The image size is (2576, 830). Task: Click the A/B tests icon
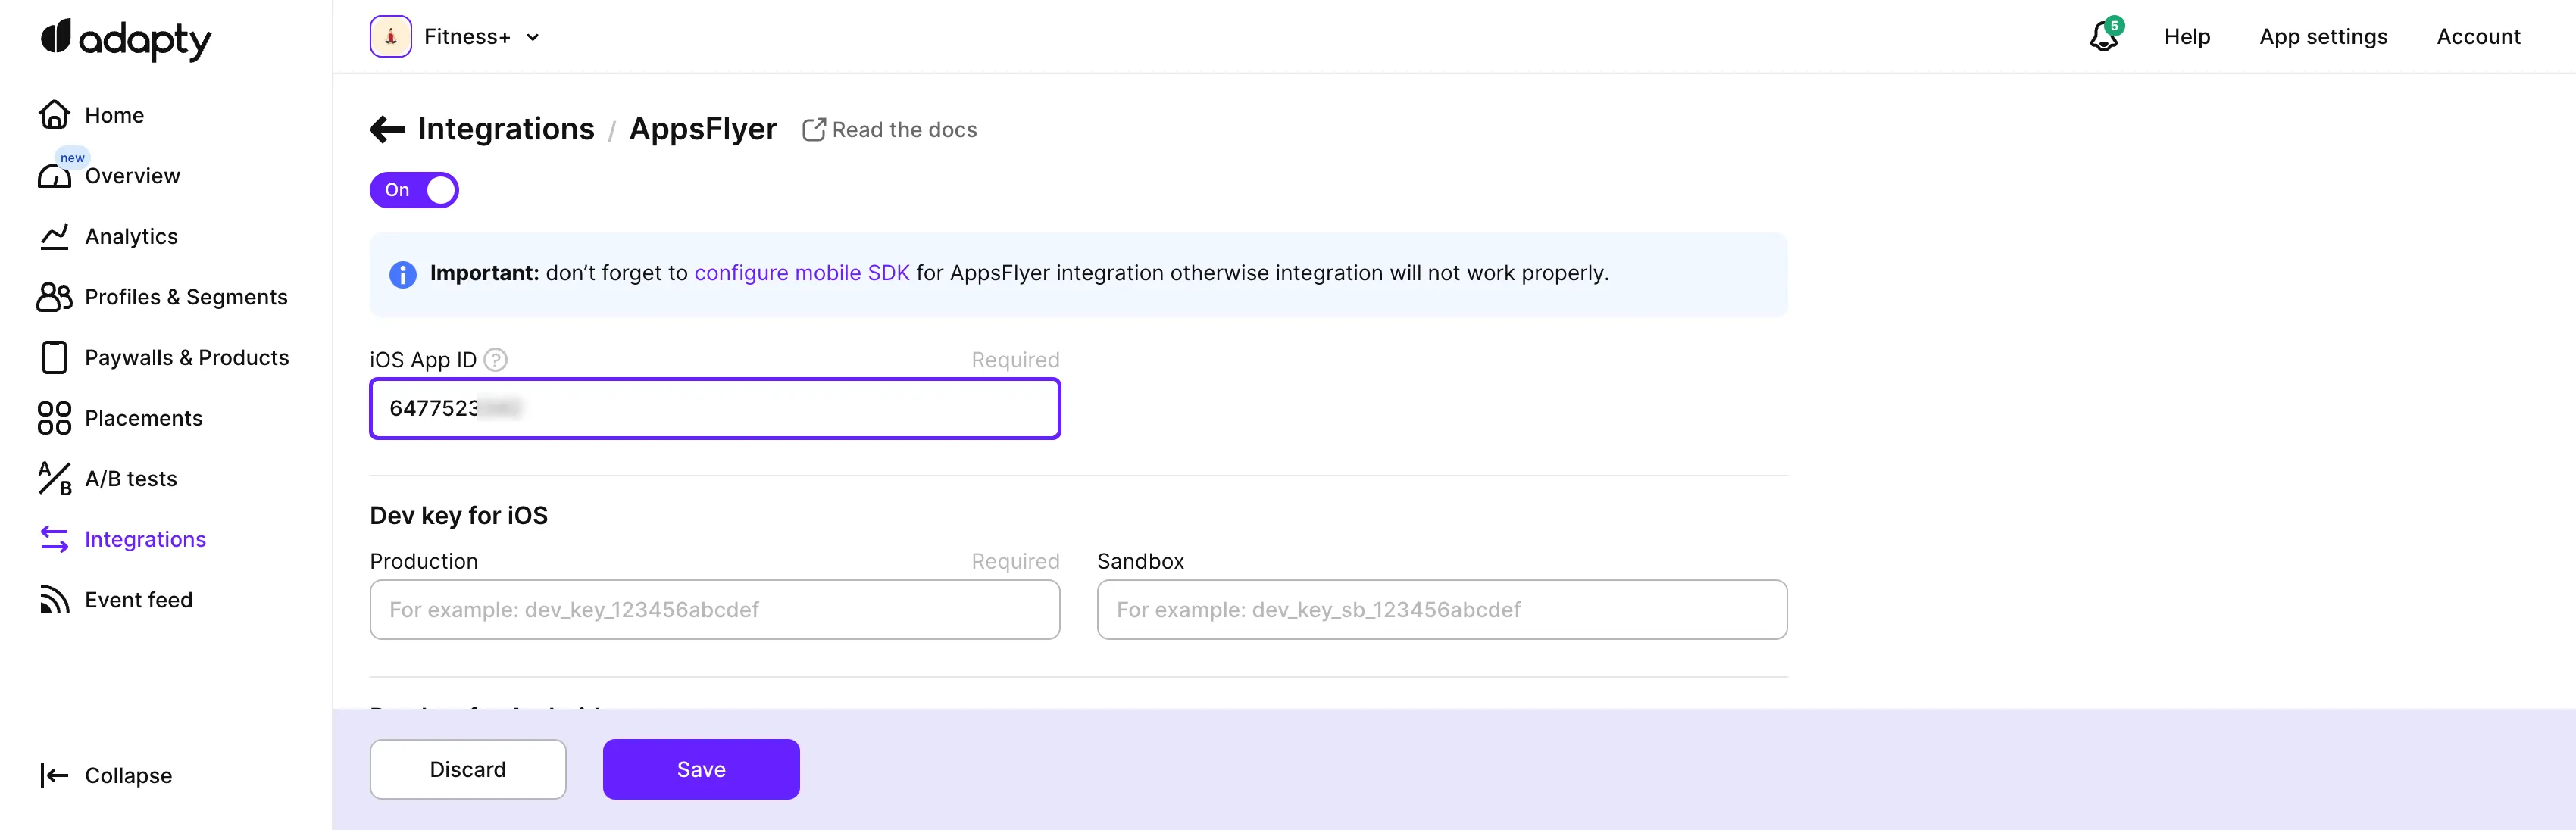pyautogui.click(x=54, y=479)
